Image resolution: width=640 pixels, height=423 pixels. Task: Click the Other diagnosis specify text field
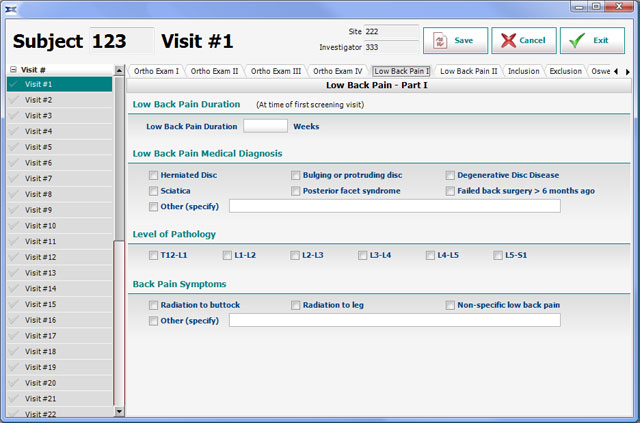tap(394, 206)
